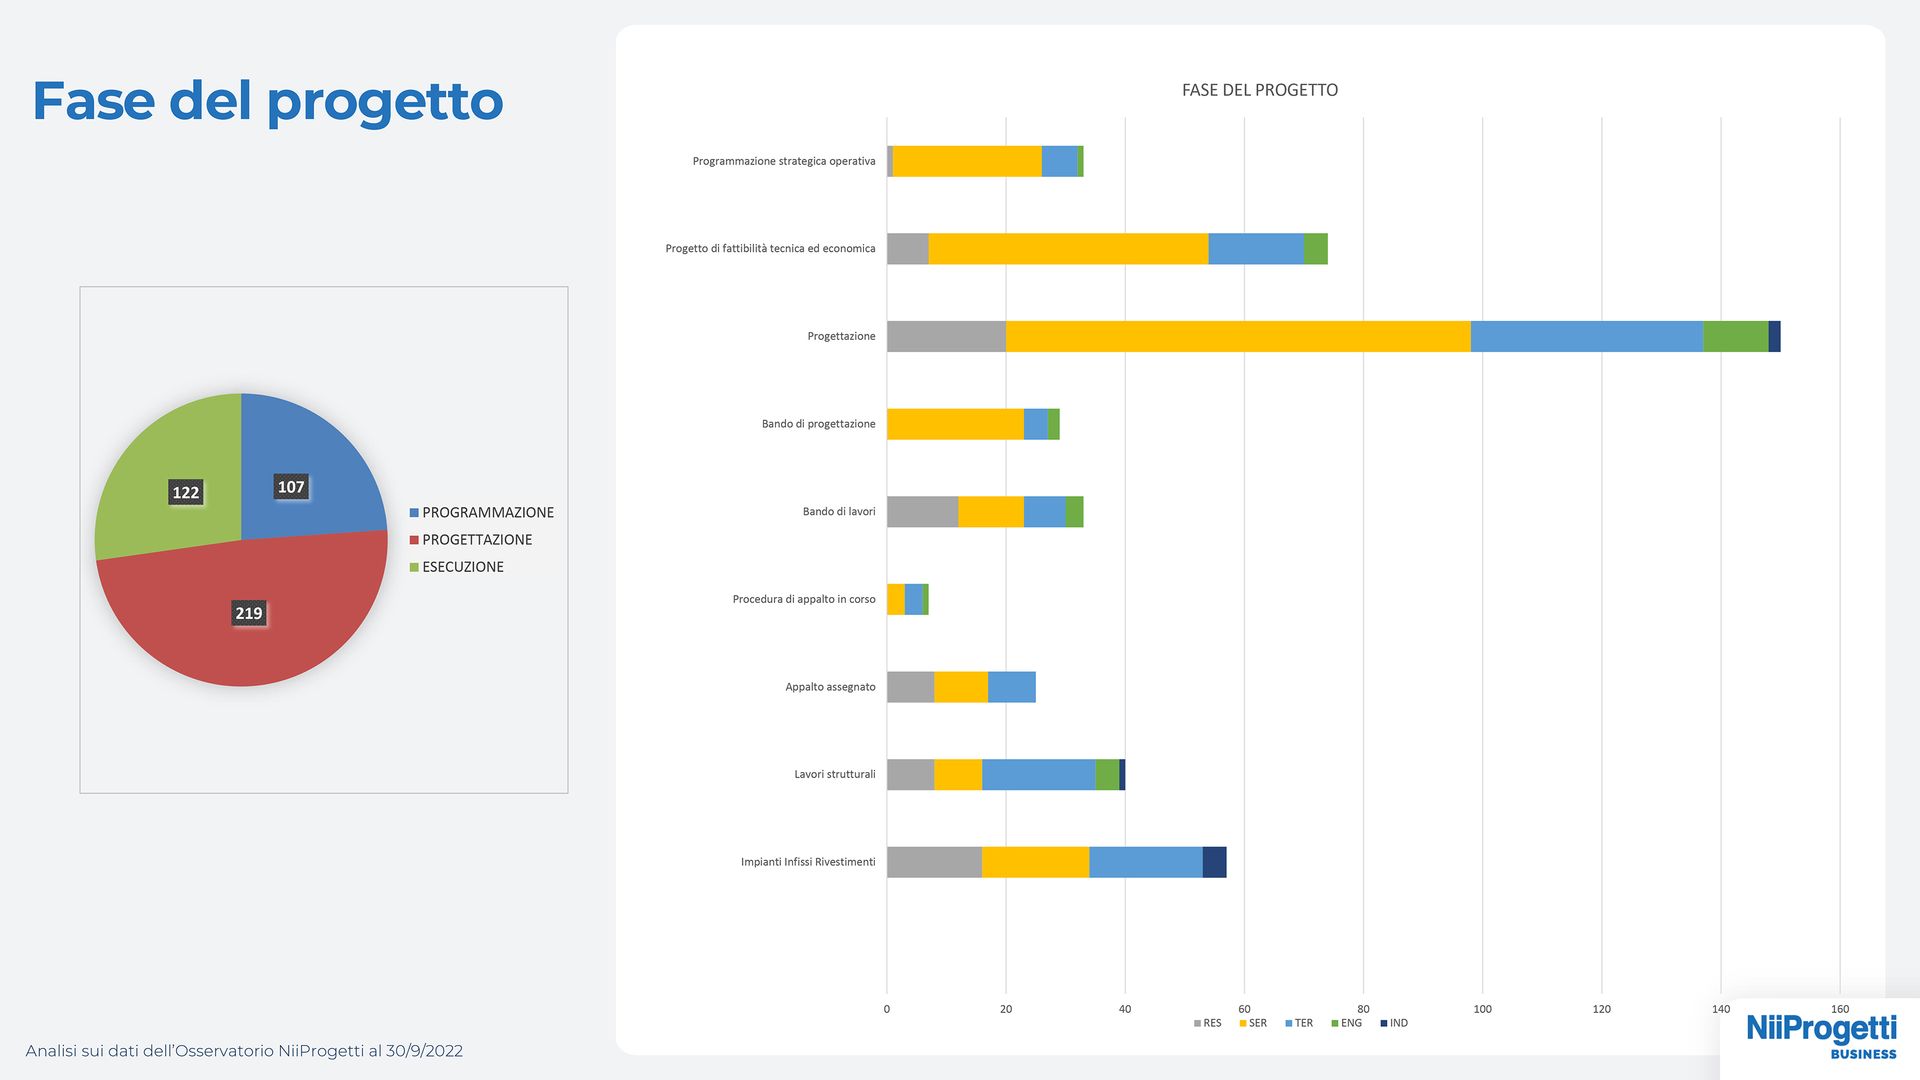Viewport: 1920px width, 1080px height.
Task: Select the dark blue IND legend entry
Action: pos(1394,1023)
